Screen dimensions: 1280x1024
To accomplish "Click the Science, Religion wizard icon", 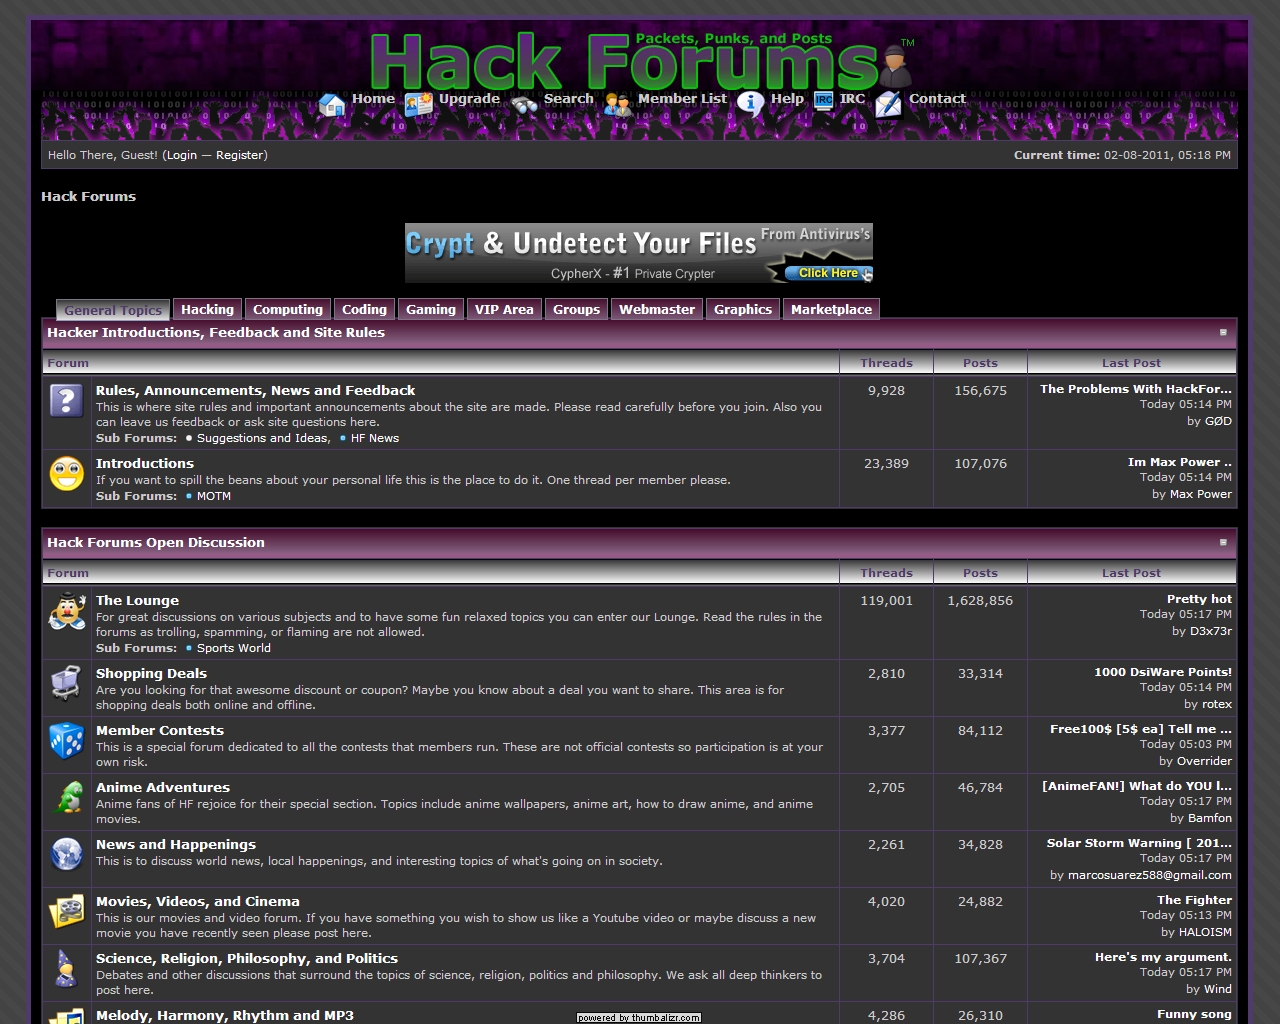I will pyautogui.click(x=67, y=969).
